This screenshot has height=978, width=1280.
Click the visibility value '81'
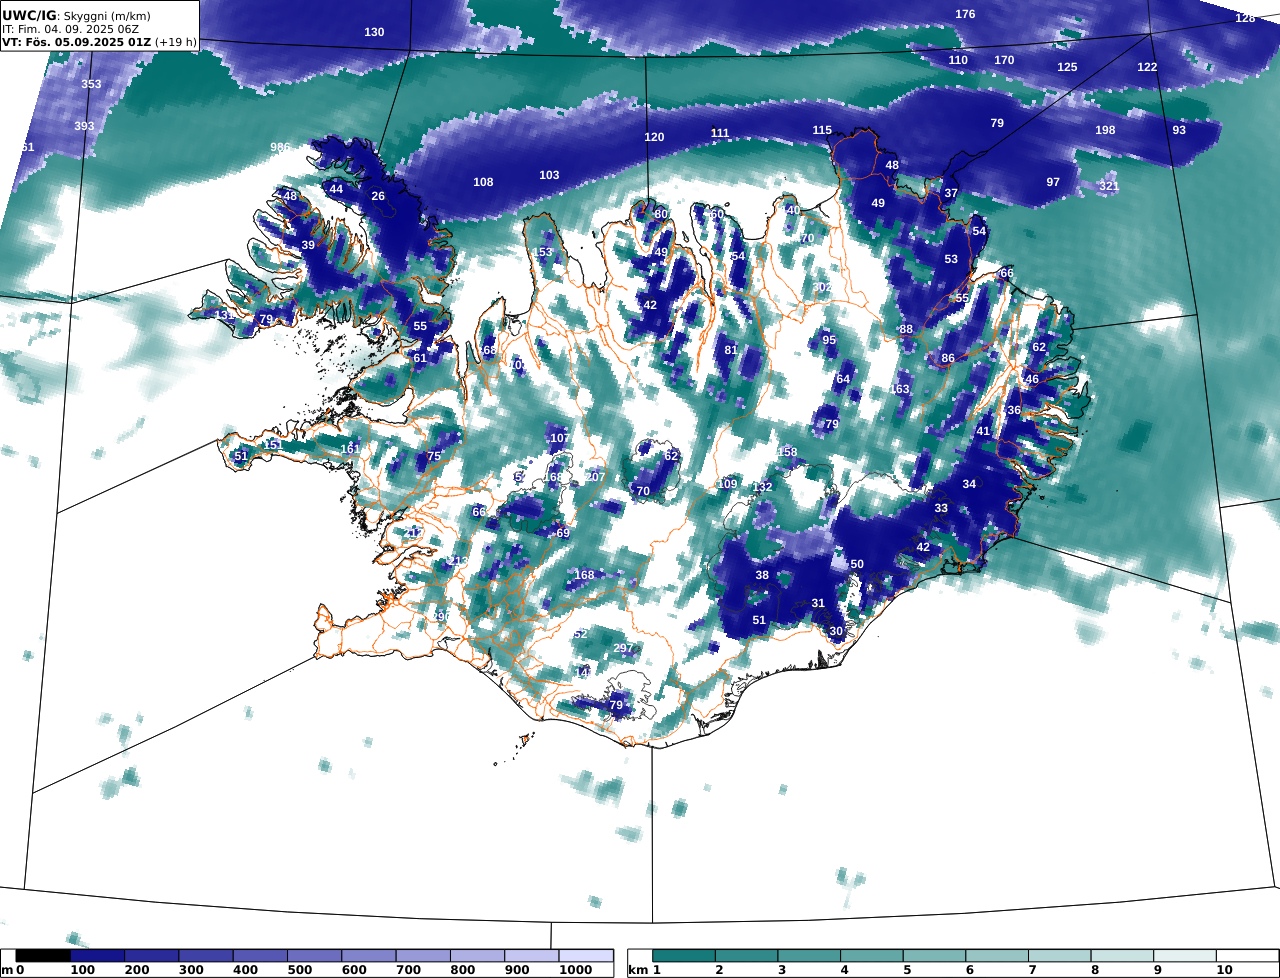coord(731,350)
